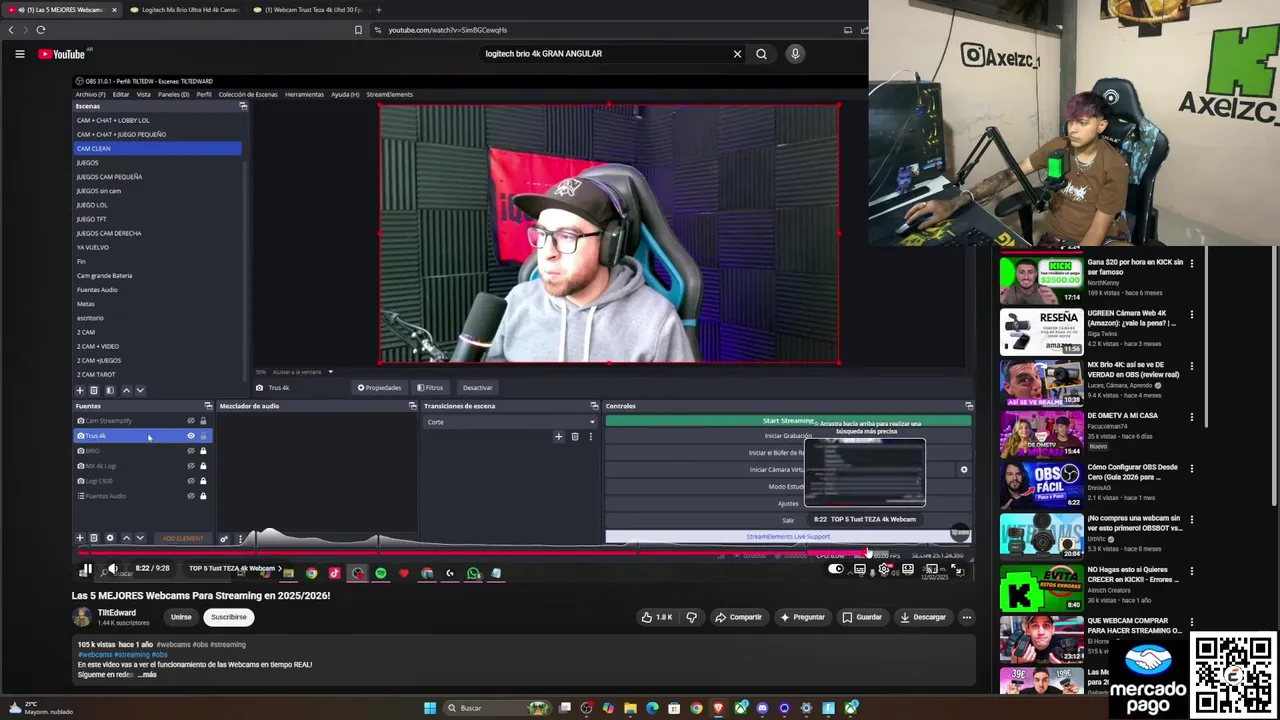Select the JUEGOS CAM PEQUEÑA scene

[x=109, y=177]
